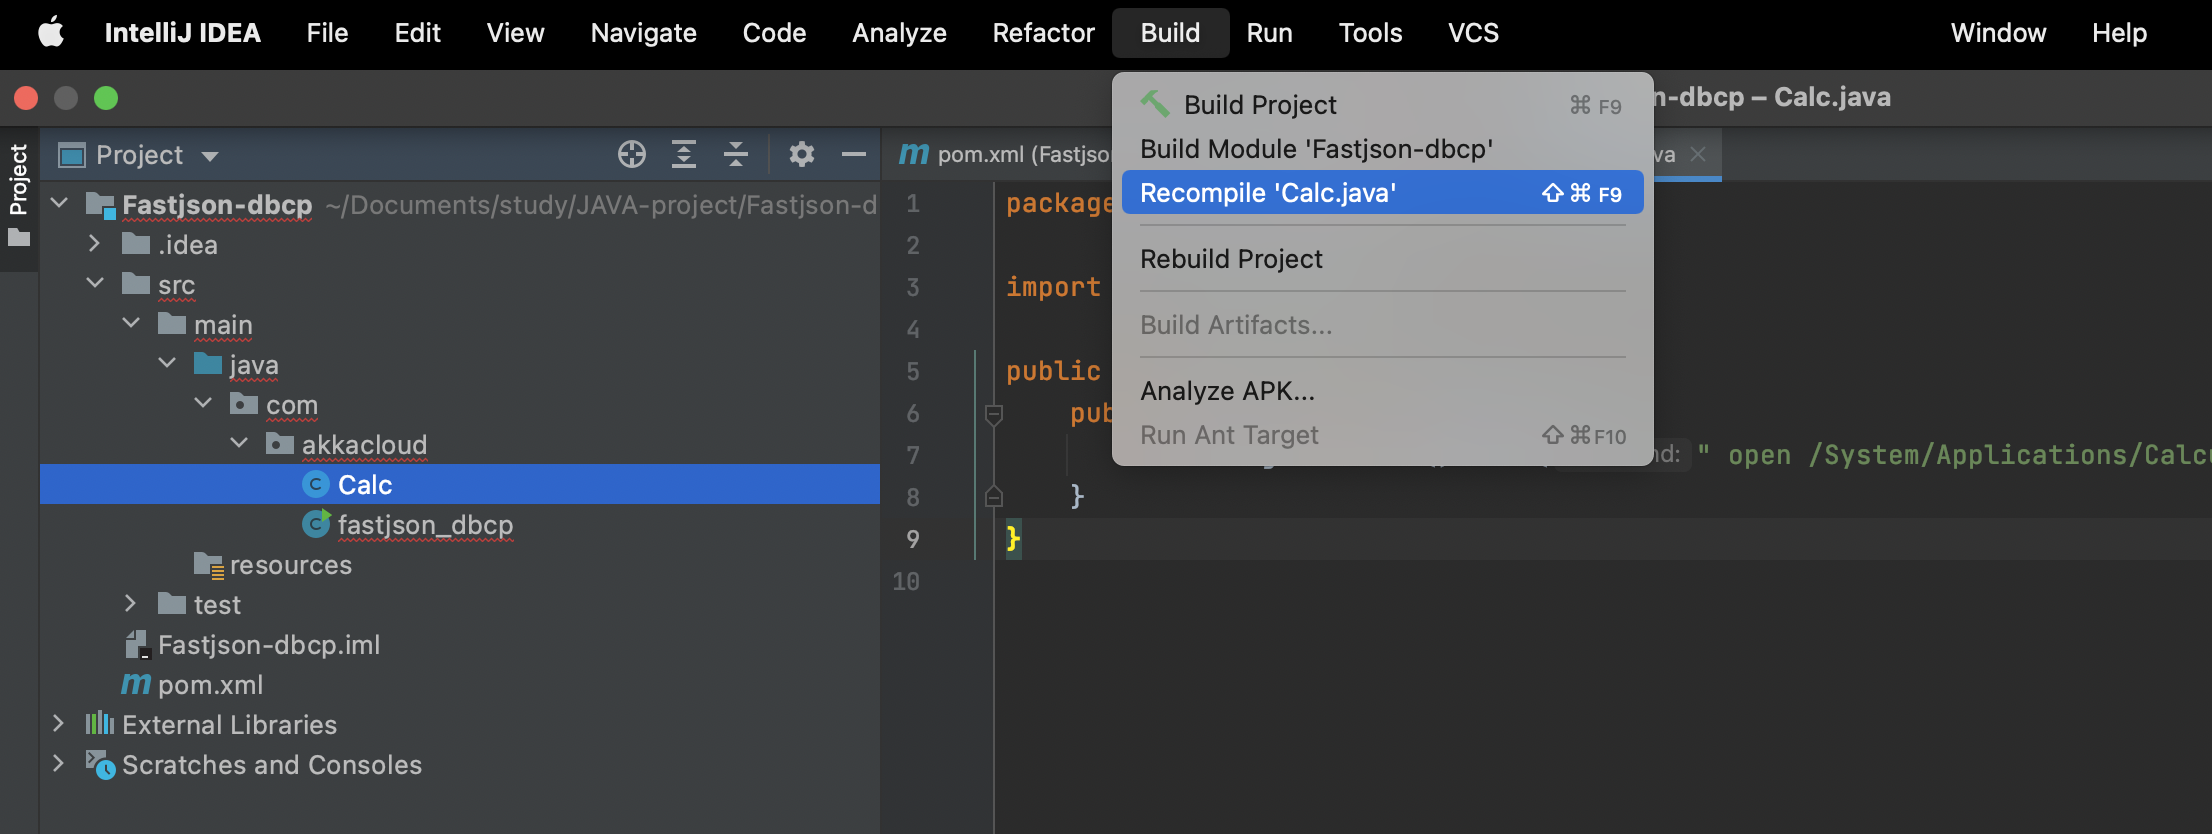This screenshot has height=834, width=2212.
Task: Hide the Project panel with minus icon
Action: tap(854, 154)
